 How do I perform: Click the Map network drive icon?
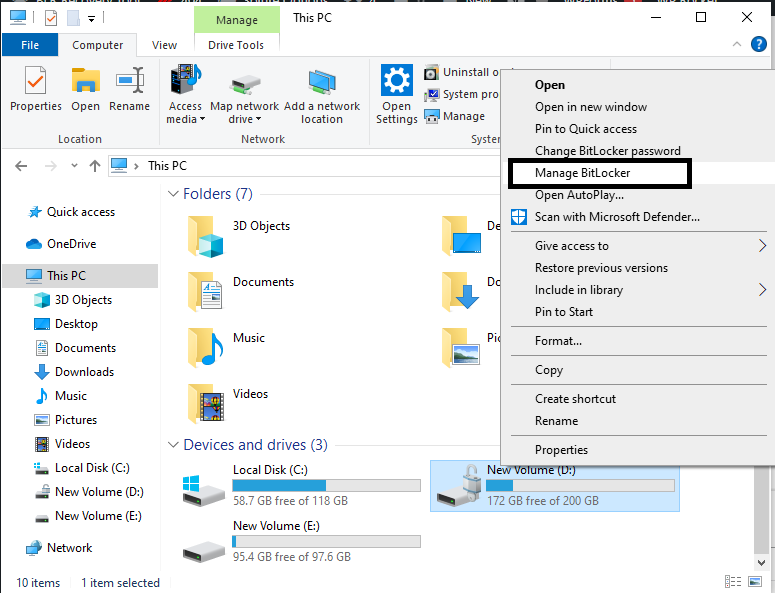pyautogui.click(x=245, y=84)
